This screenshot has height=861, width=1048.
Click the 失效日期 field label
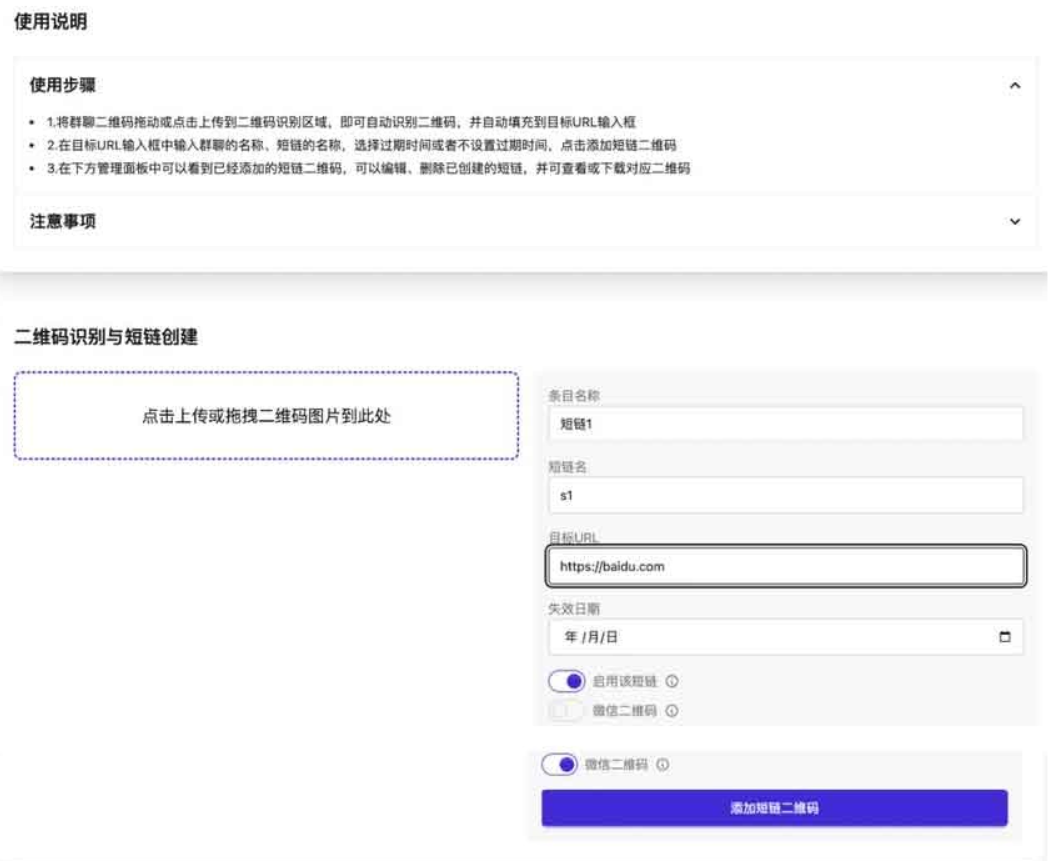pyautogui.click(x=573, y=608)
